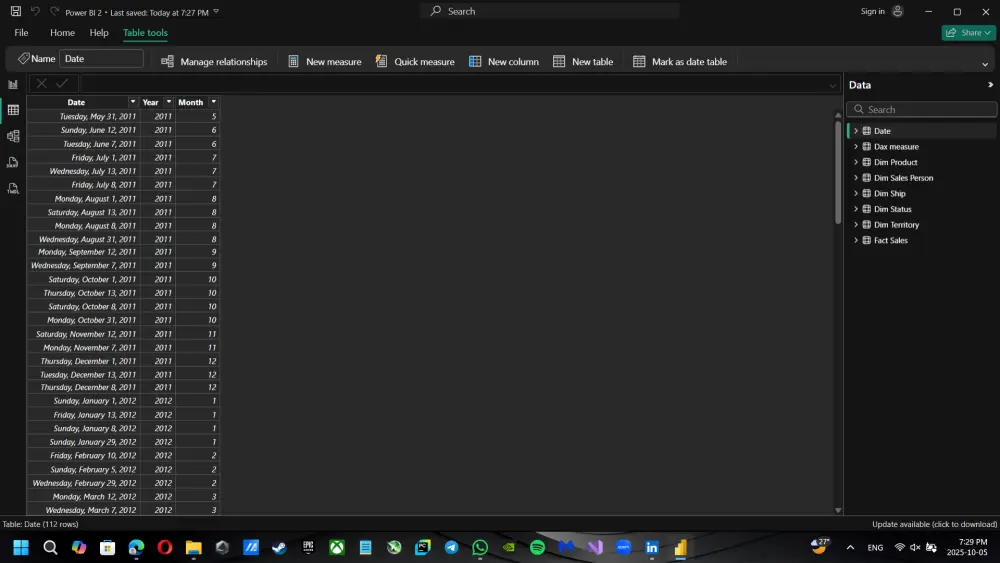
Task: Open WhatsApp from the taskbar
Action: coord(480,547)
